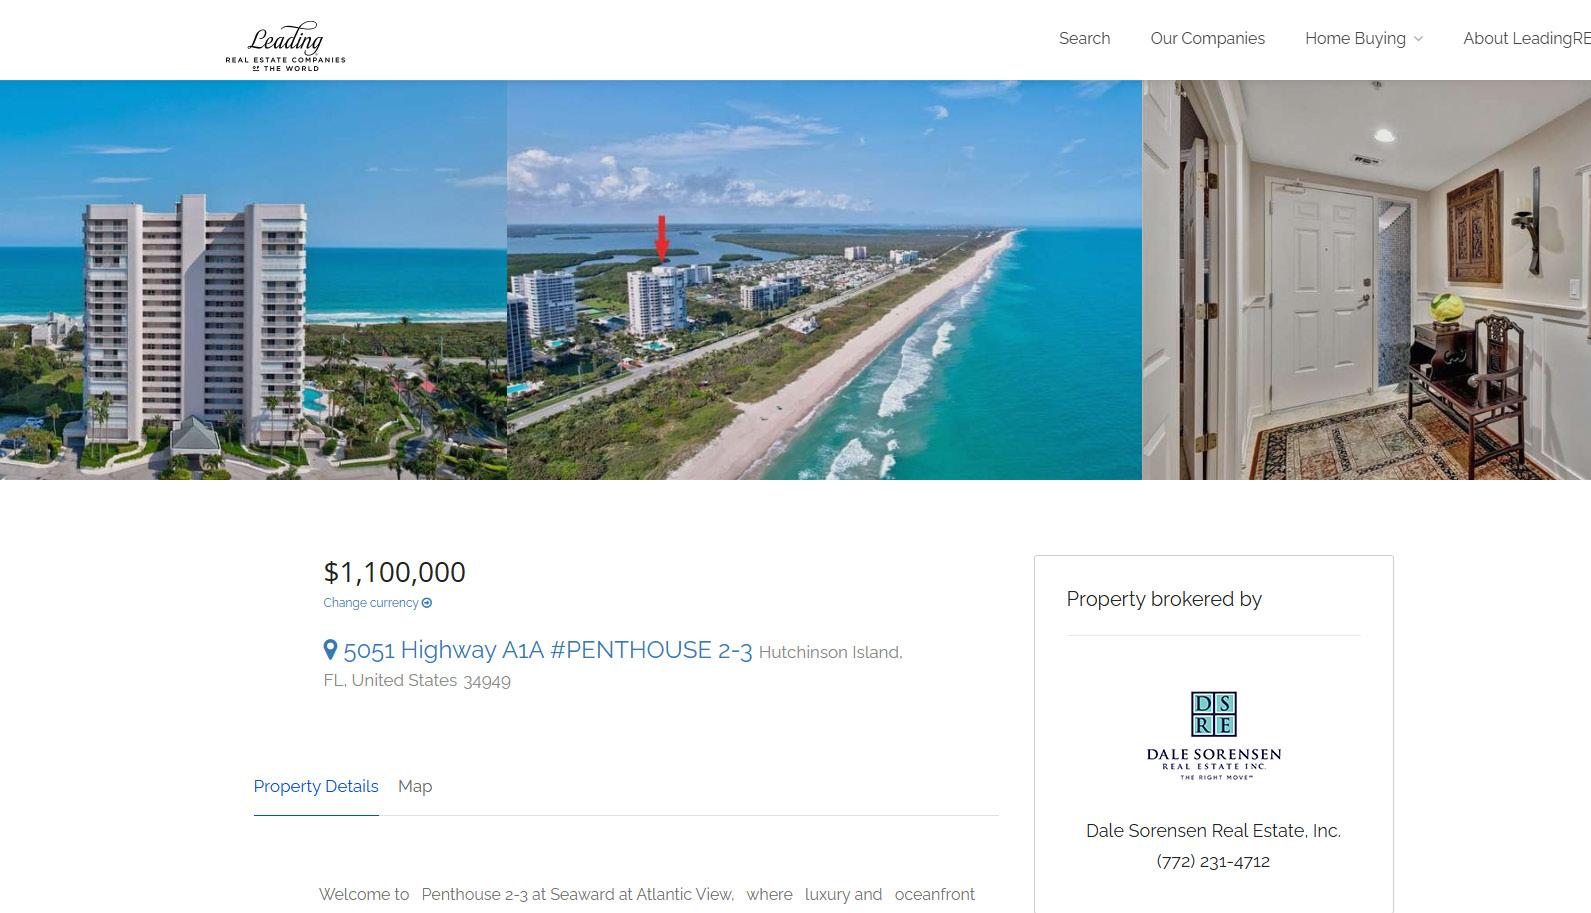The width and height of the screenshot is (1591, 913).
Task: Open the Our Companies menu item
Action: [1207, 38]
